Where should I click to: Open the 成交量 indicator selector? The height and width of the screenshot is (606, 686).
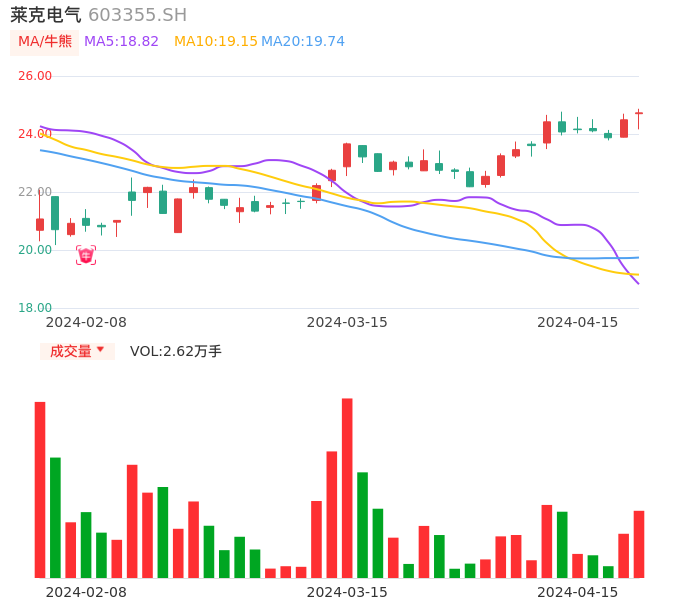coord(71,351)
